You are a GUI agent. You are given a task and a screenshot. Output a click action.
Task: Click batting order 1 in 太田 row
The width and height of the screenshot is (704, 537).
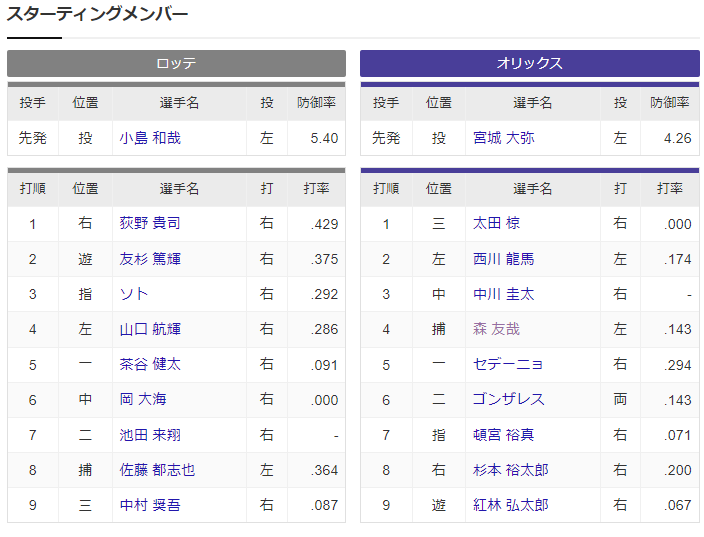click(x=386, y=224)
